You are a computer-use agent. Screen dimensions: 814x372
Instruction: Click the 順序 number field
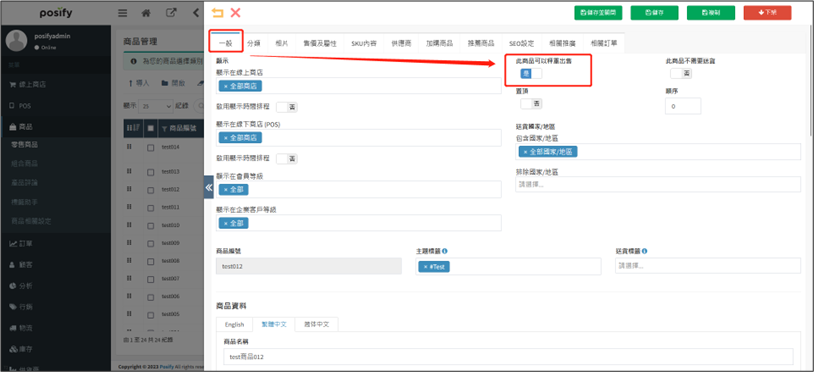(683, 106)
